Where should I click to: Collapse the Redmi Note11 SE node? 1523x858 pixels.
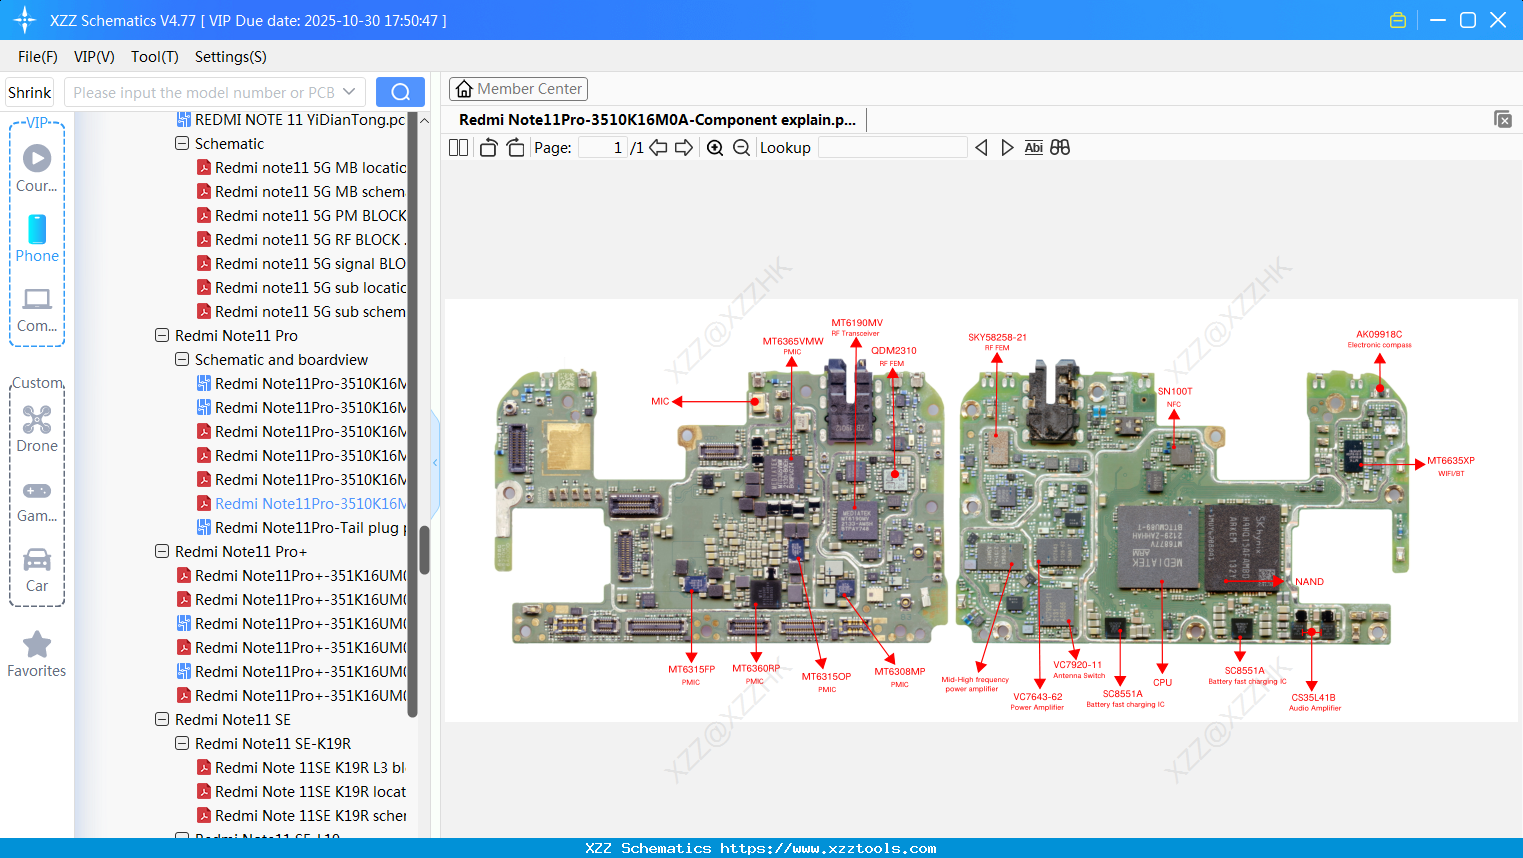pos(162,720)
